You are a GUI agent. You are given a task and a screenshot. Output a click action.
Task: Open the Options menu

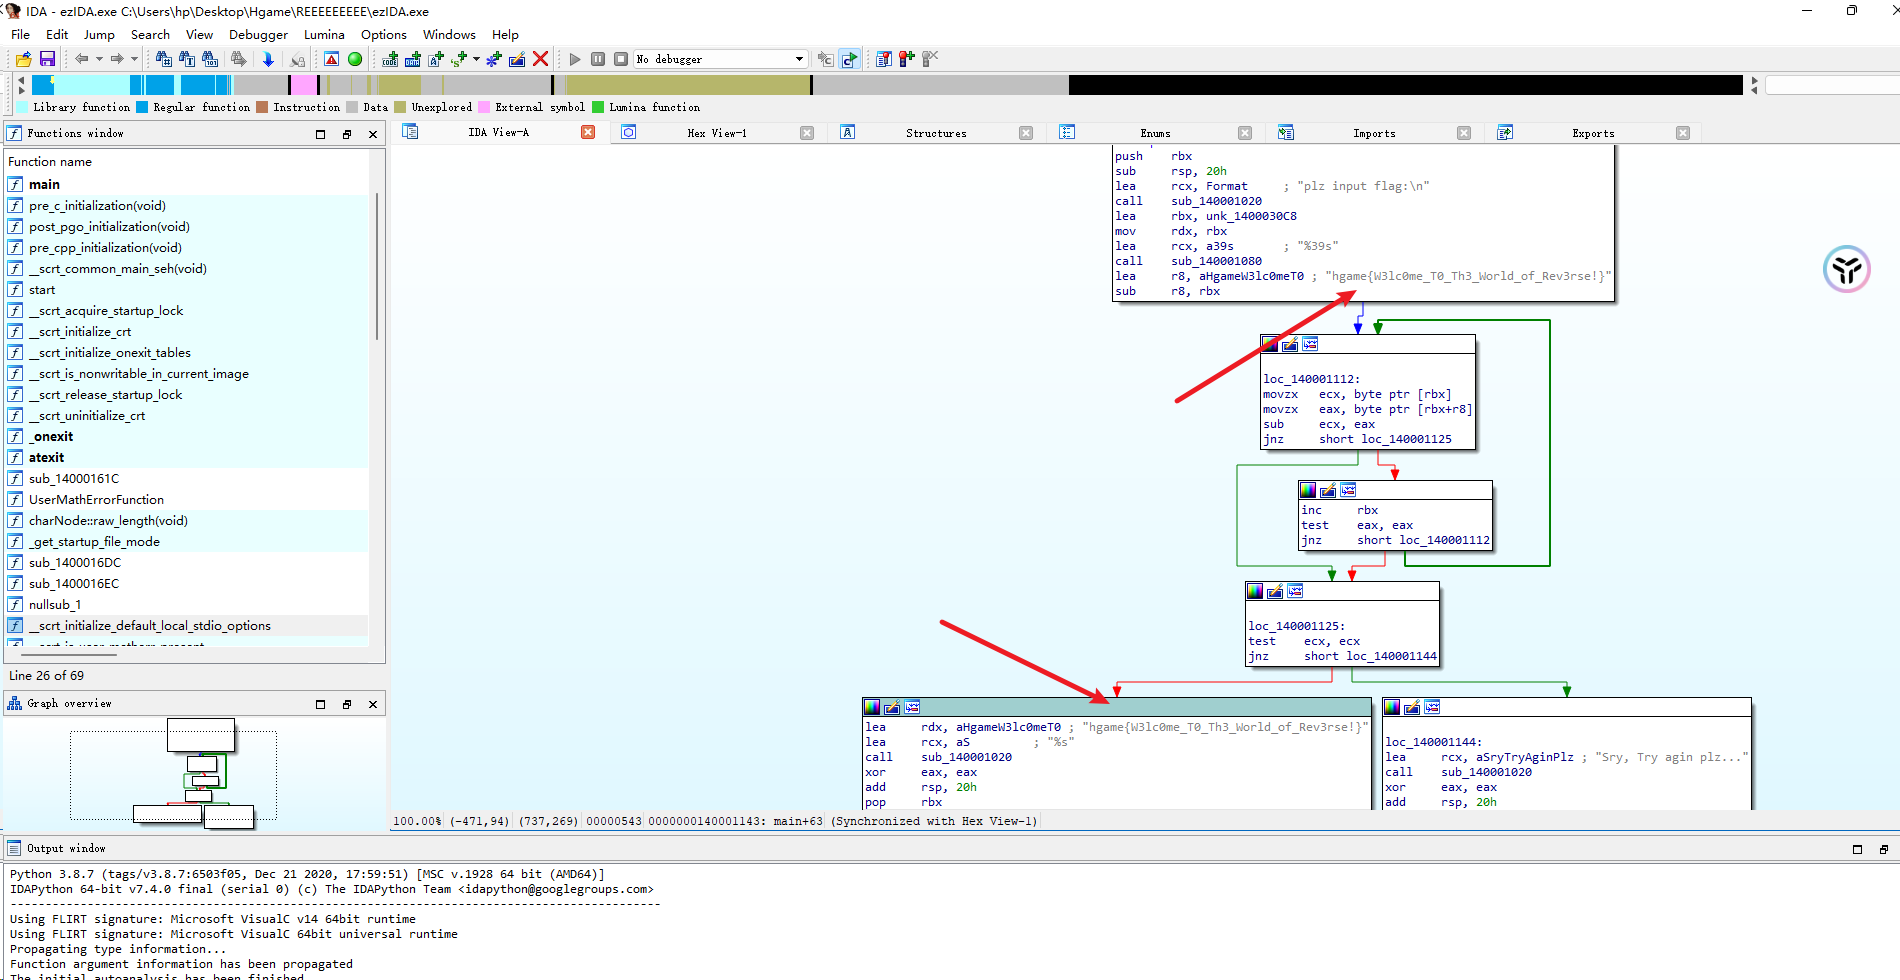pyautogui.click(x=384, y=34)
